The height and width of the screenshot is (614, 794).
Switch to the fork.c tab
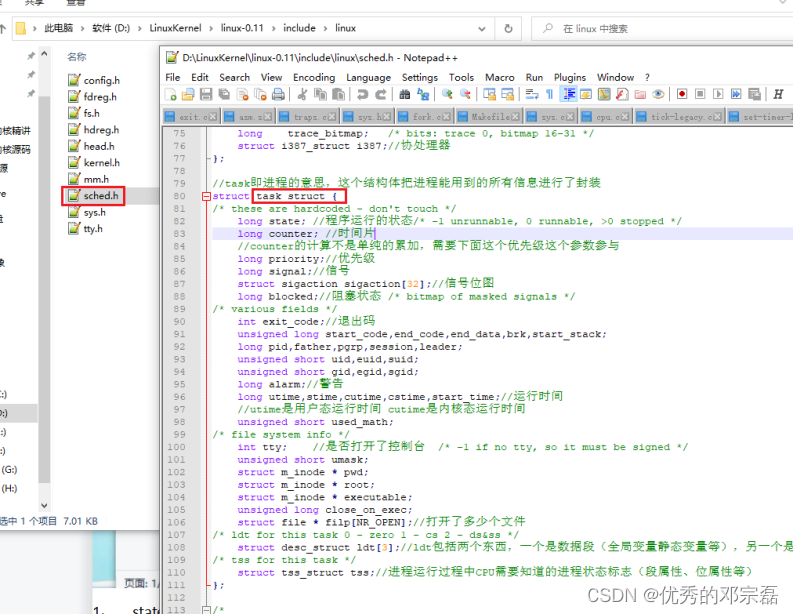(x=426, y=117)
